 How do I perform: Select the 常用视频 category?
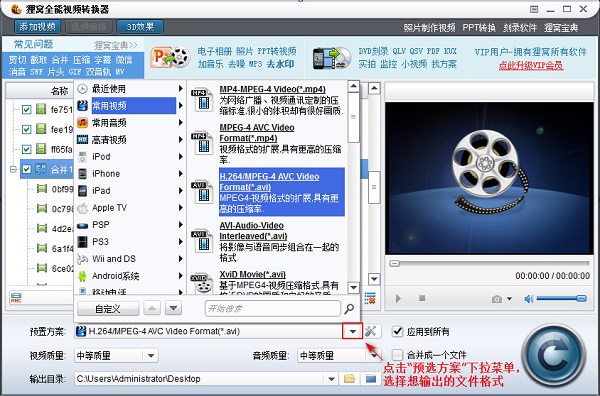pyautogui.click(x=129, y=106)
